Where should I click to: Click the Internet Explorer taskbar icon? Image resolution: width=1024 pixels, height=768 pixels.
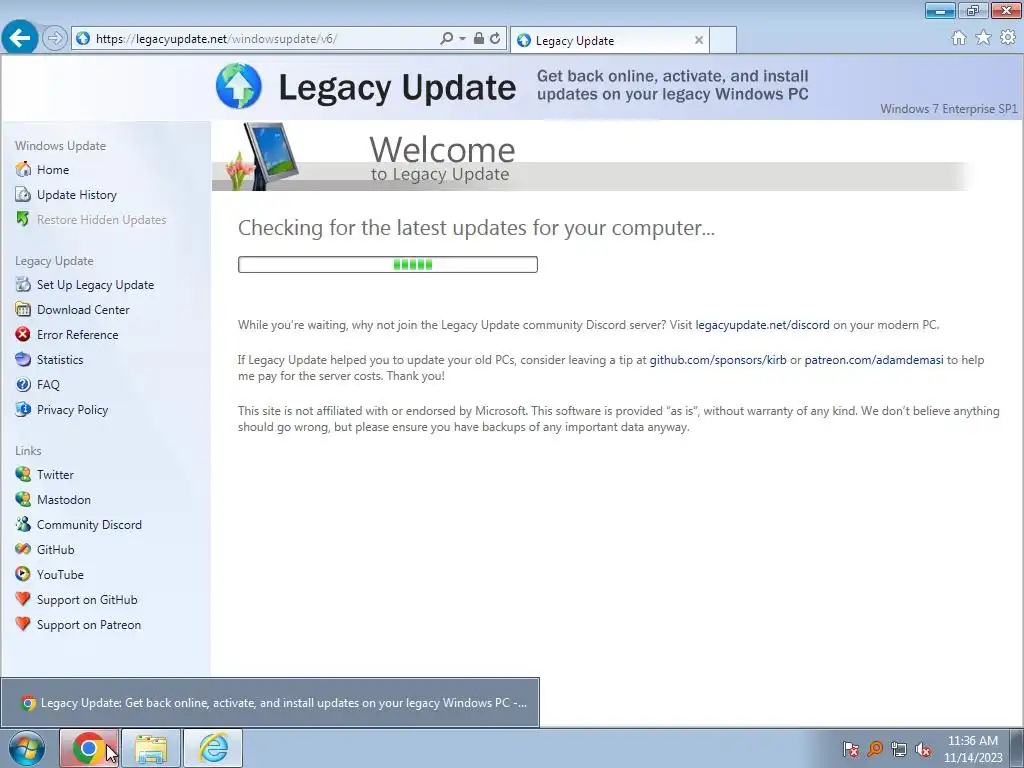(213, 748)
